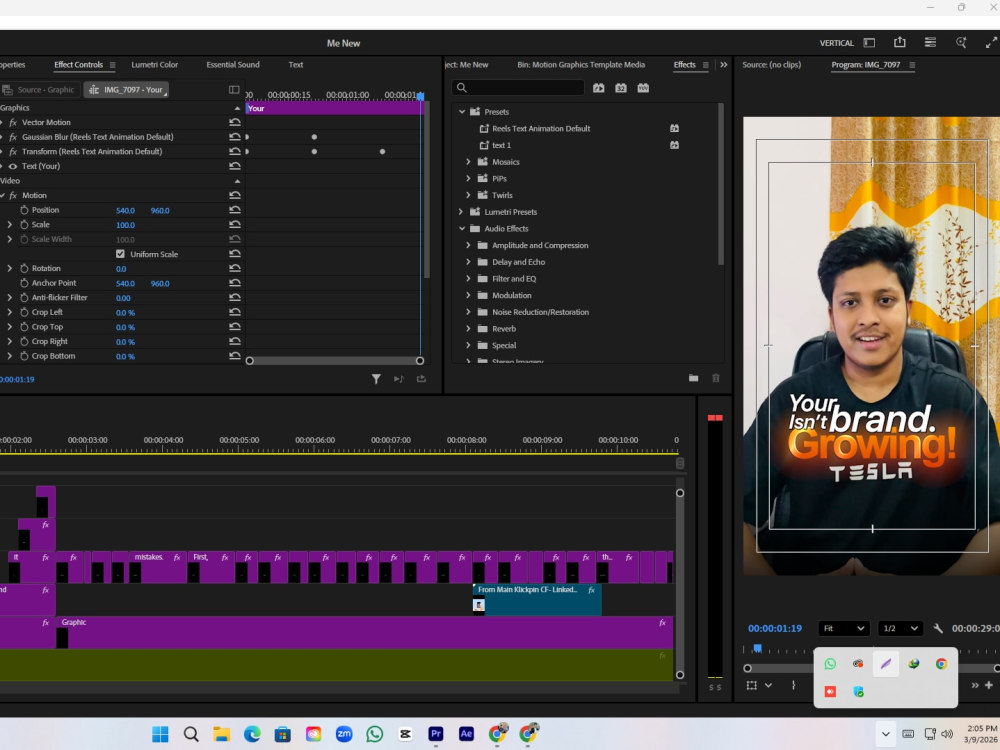Viewport: 1000px width, 750px height.
Task: Click the search icon in the top bar
Action: click(x=961, y=43)
